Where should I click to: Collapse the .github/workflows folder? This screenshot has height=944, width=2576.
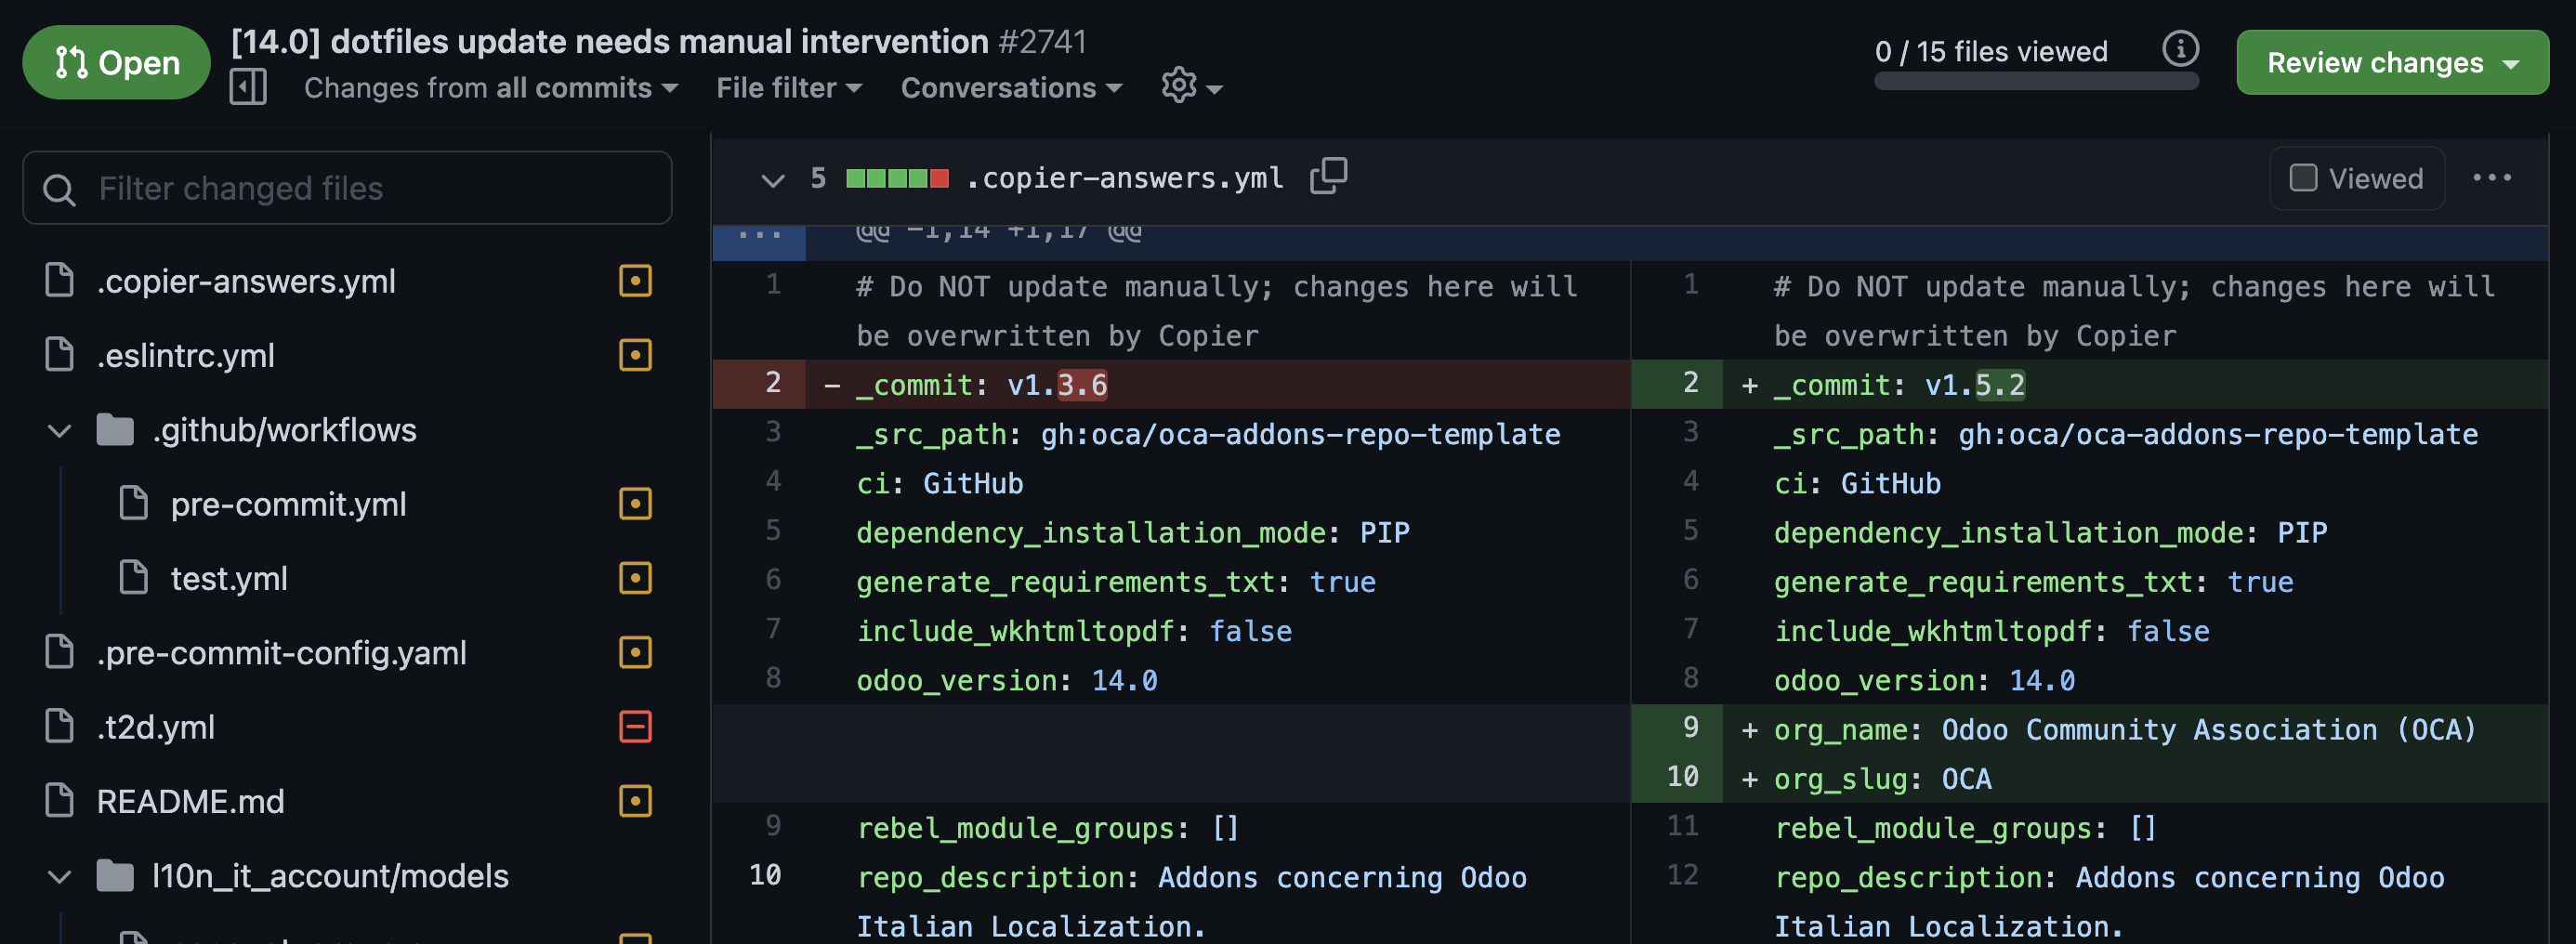point(60,431)
